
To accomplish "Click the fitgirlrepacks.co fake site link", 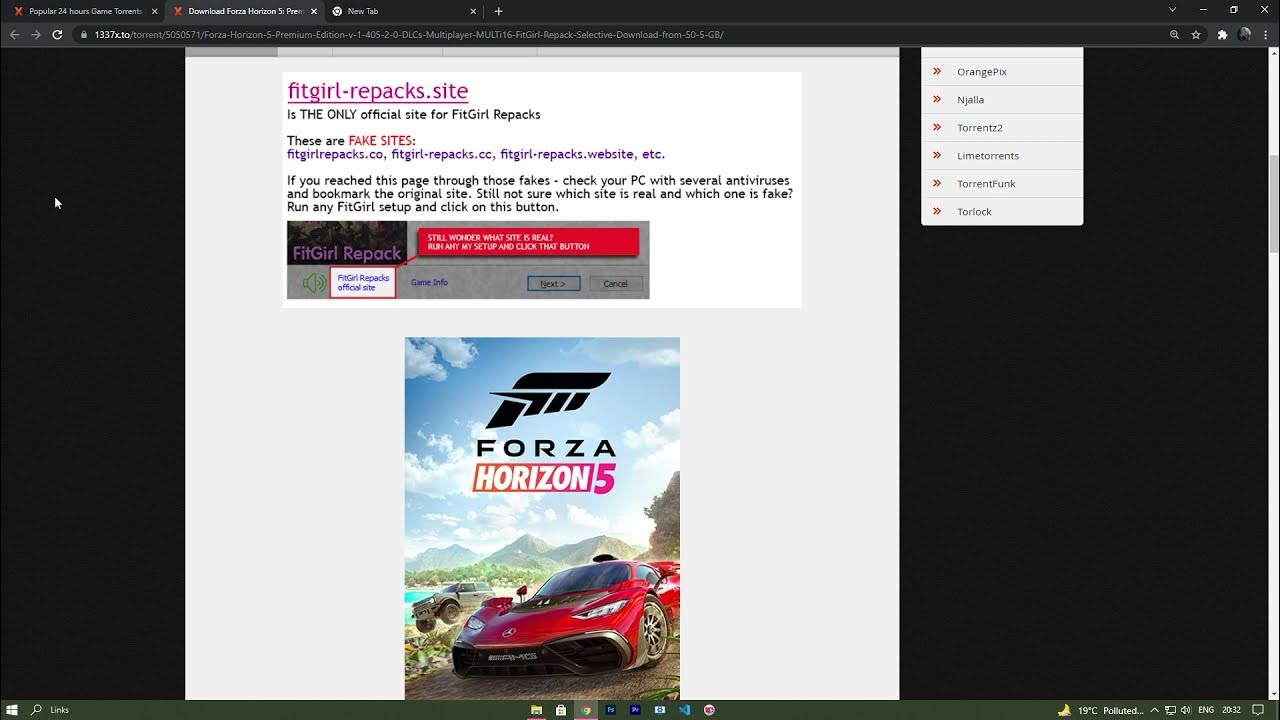I will pyautogui.click(x=335, y=154).
